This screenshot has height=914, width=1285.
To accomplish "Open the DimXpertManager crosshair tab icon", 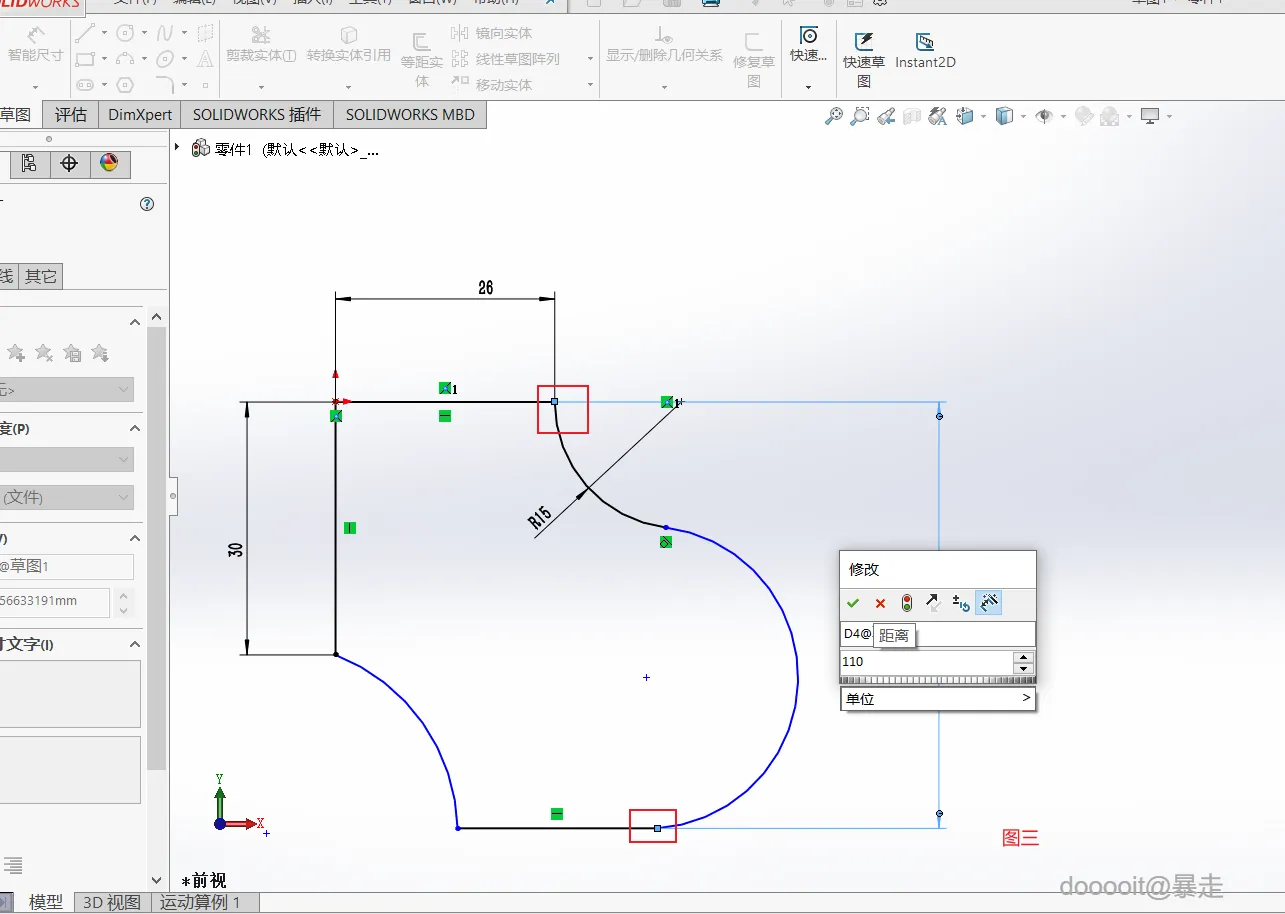I will 69,164.
